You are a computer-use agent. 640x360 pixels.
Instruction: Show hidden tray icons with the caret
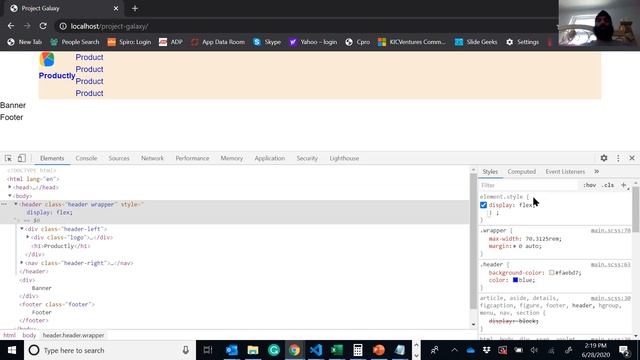point(454,350)
